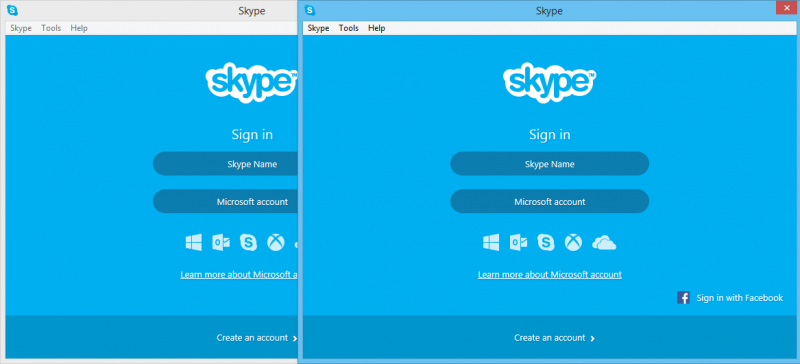Click the Outlook icon in back window

click(x=221, y=242)
